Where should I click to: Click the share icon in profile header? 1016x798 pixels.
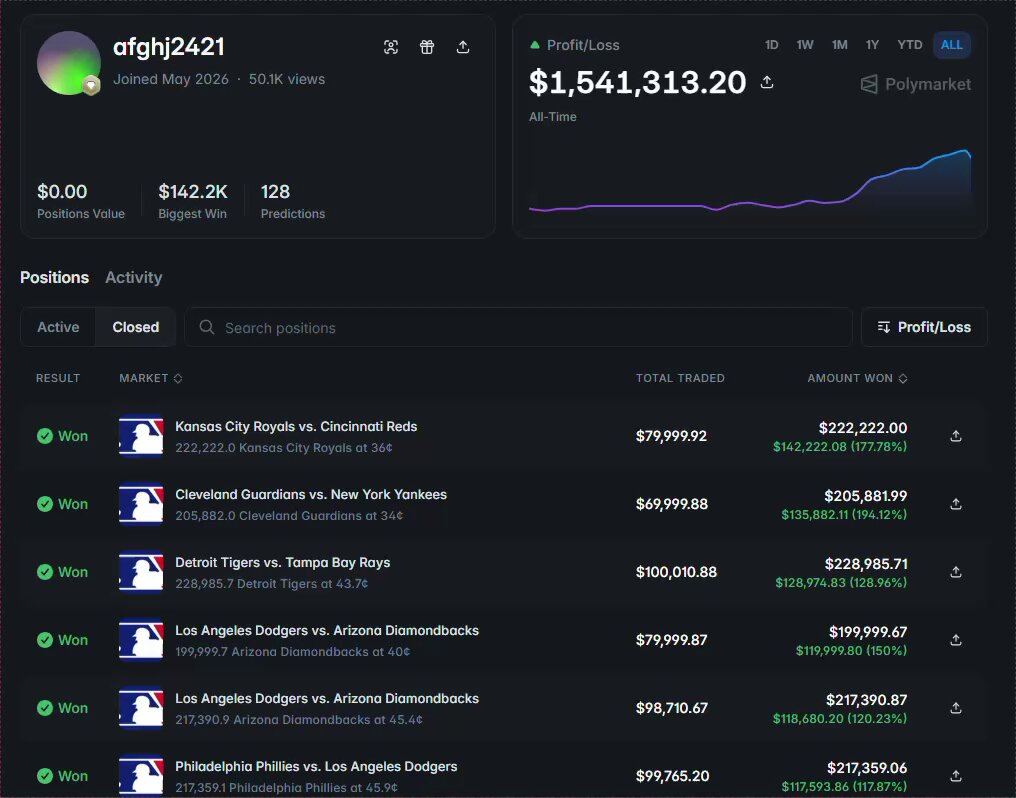pos(463,47)
